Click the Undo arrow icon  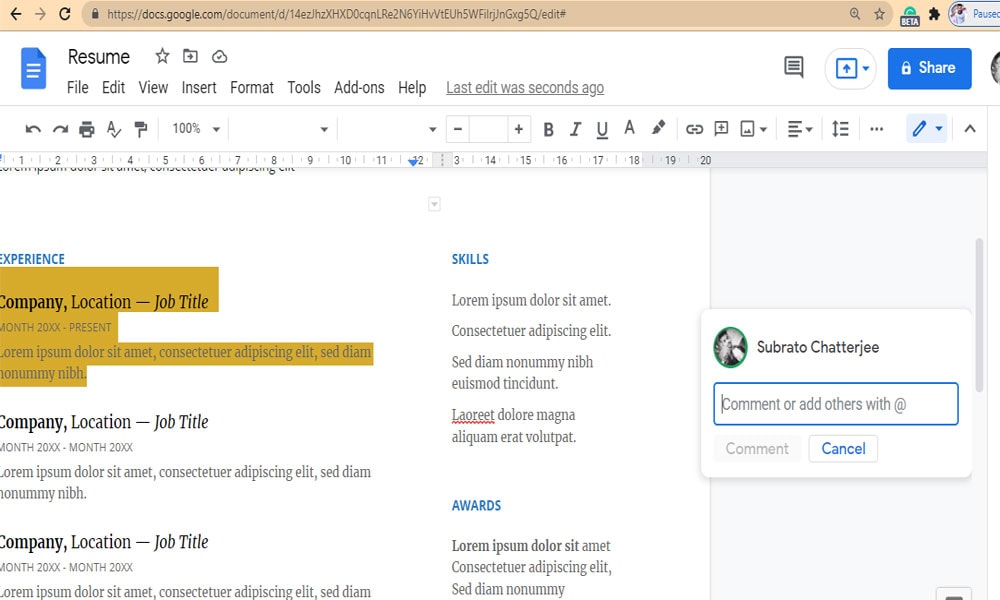click(x=33, y=129)
